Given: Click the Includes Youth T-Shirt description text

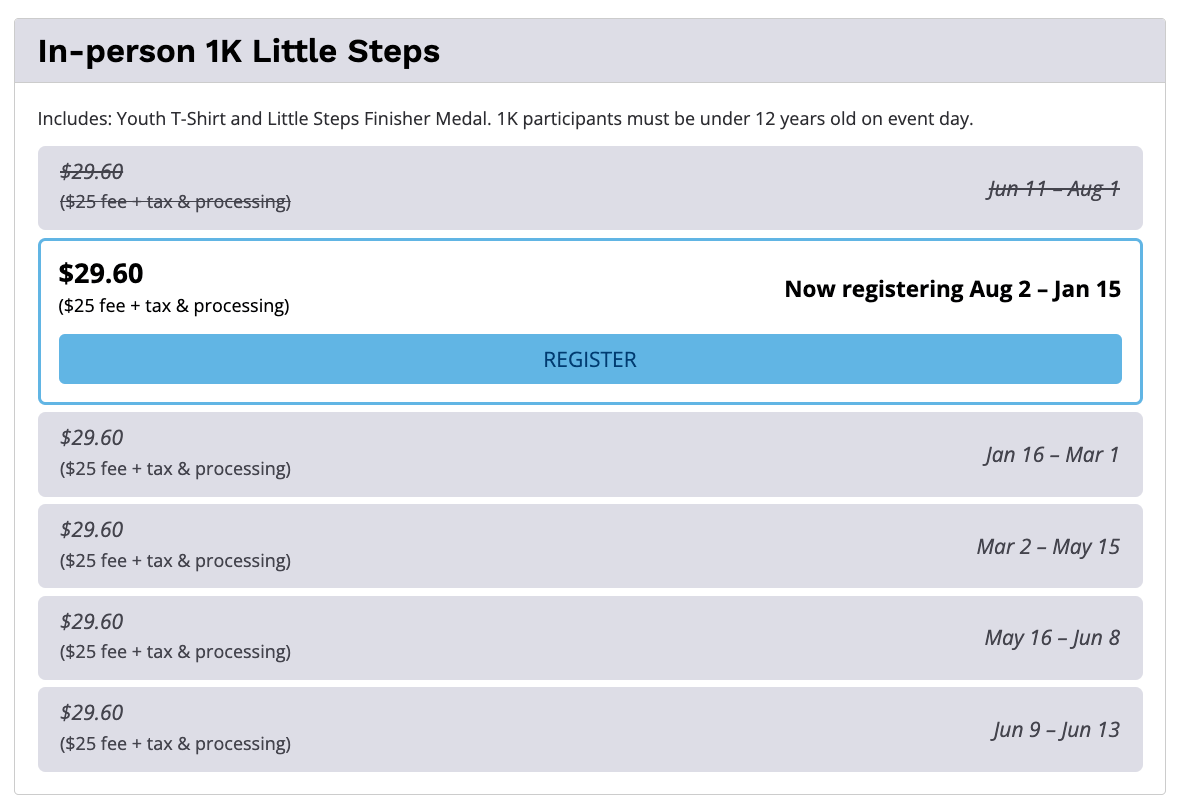Looking at the screenshot, I should 505,119.
